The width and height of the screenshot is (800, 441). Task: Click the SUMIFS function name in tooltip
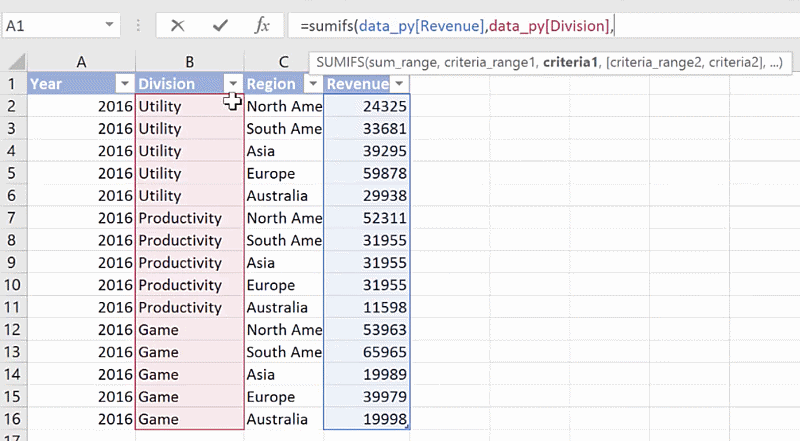(340, 63)
